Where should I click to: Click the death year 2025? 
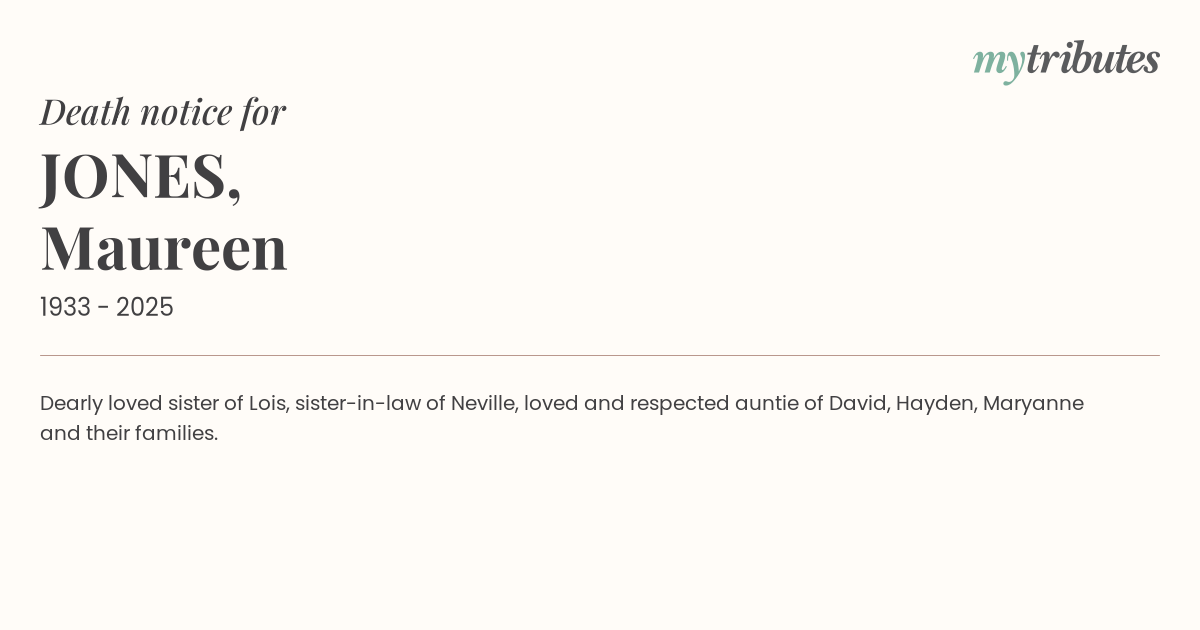[145, 307]
